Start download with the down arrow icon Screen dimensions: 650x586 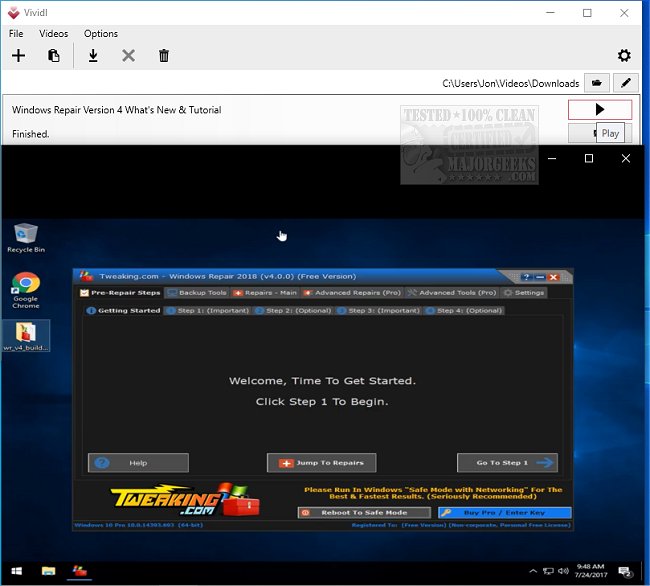point(93,56)
